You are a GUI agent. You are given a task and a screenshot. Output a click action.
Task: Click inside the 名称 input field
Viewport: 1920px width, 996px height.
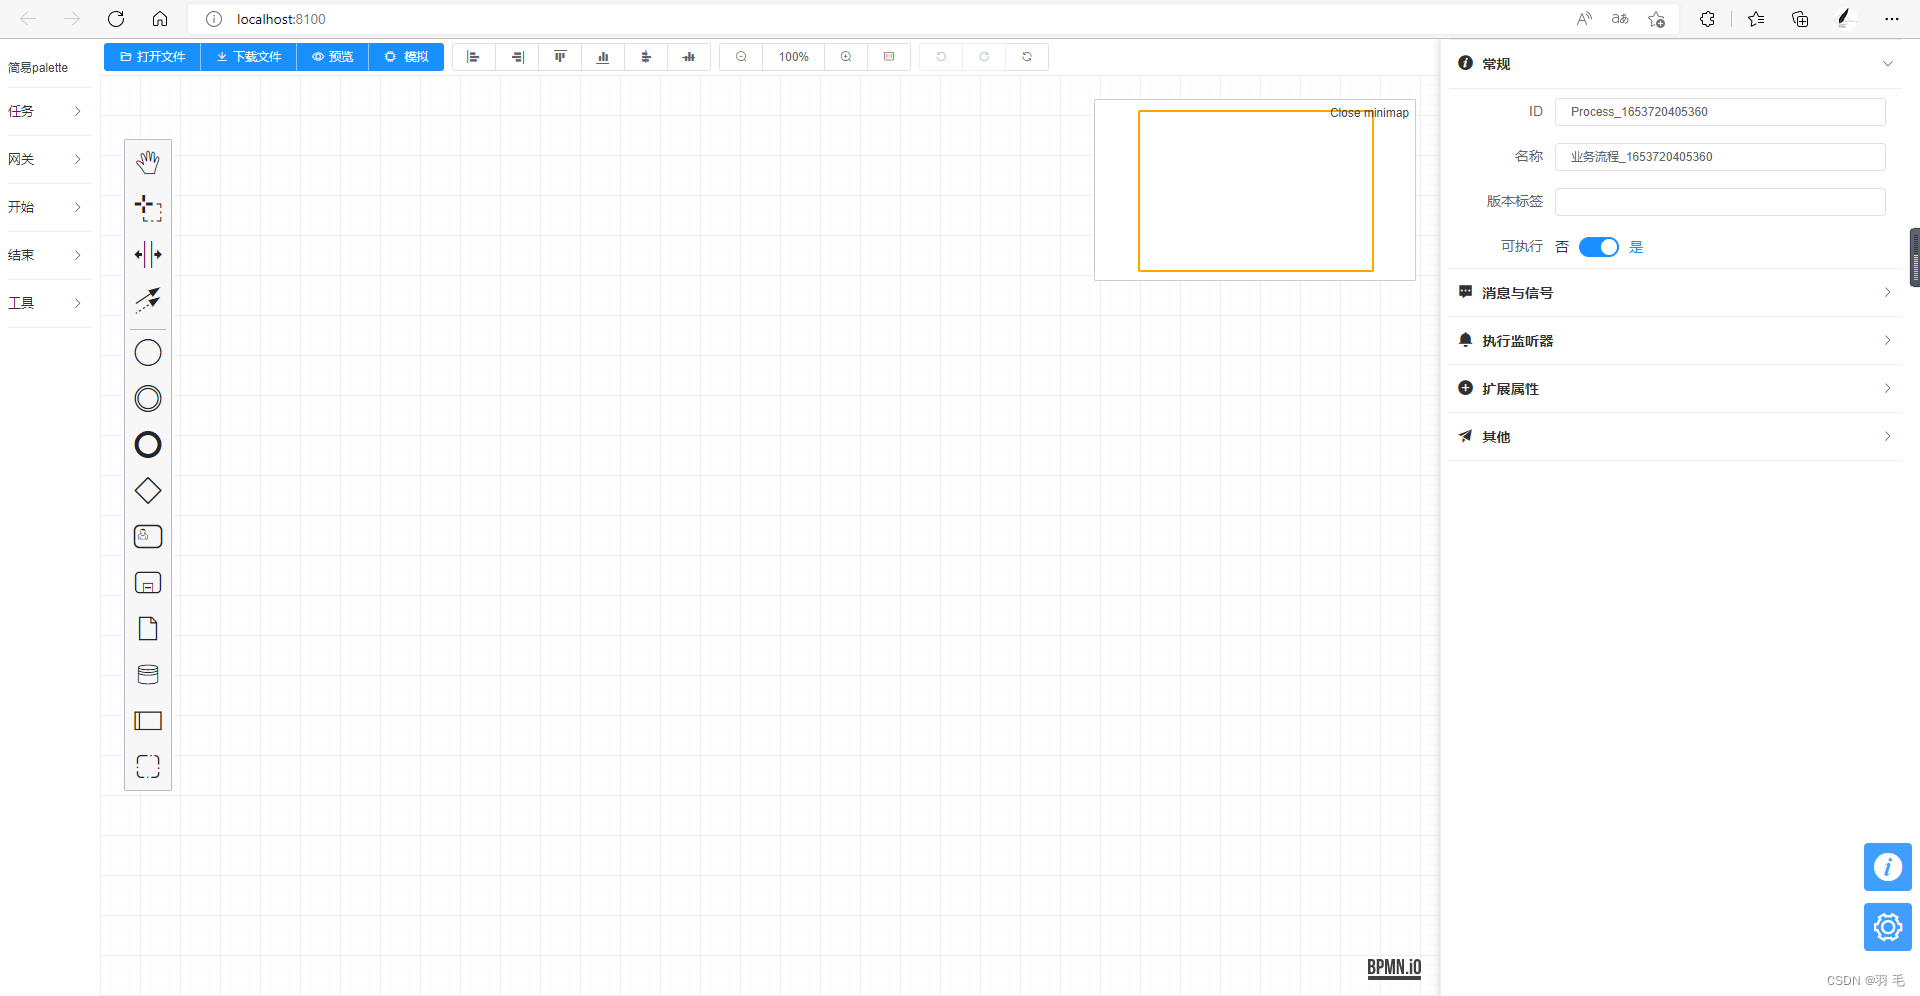pos(1718,157)
